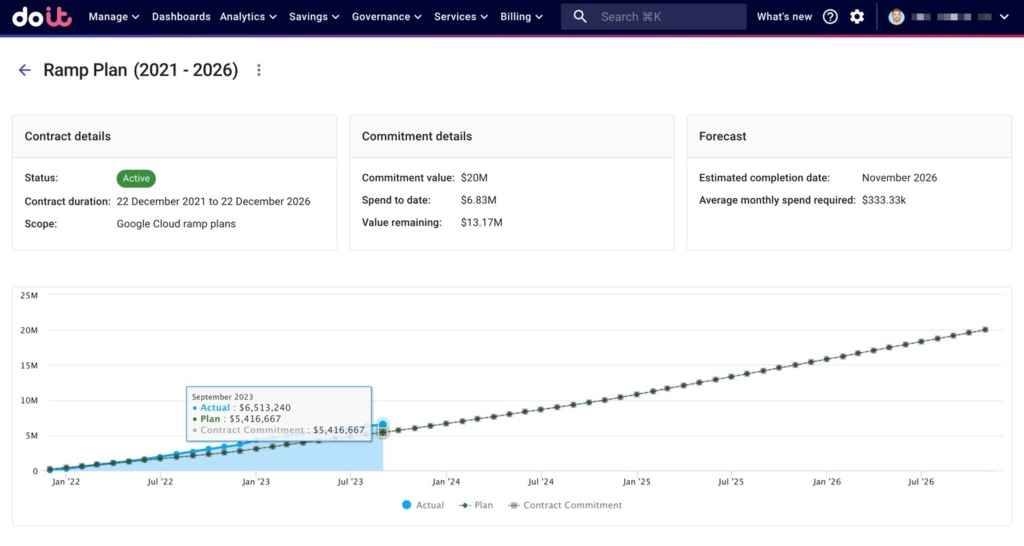Screen dimensions: 1024x546
Task: Open the Governance menu
Action: pos(386,17)
